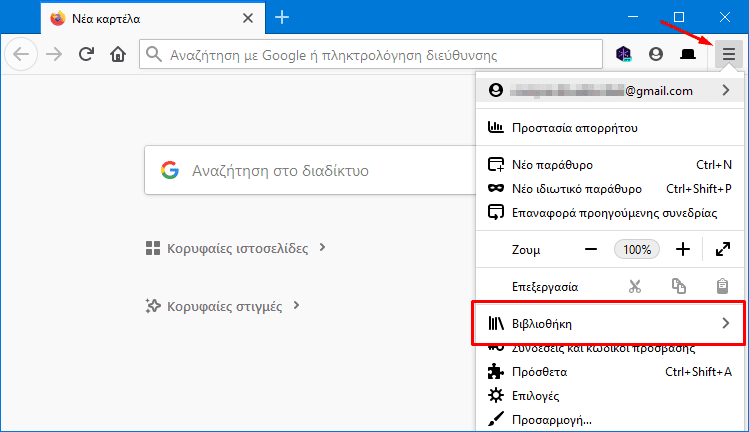
Task: Click the Cut scissors icon
Action: tap(634, 286)
